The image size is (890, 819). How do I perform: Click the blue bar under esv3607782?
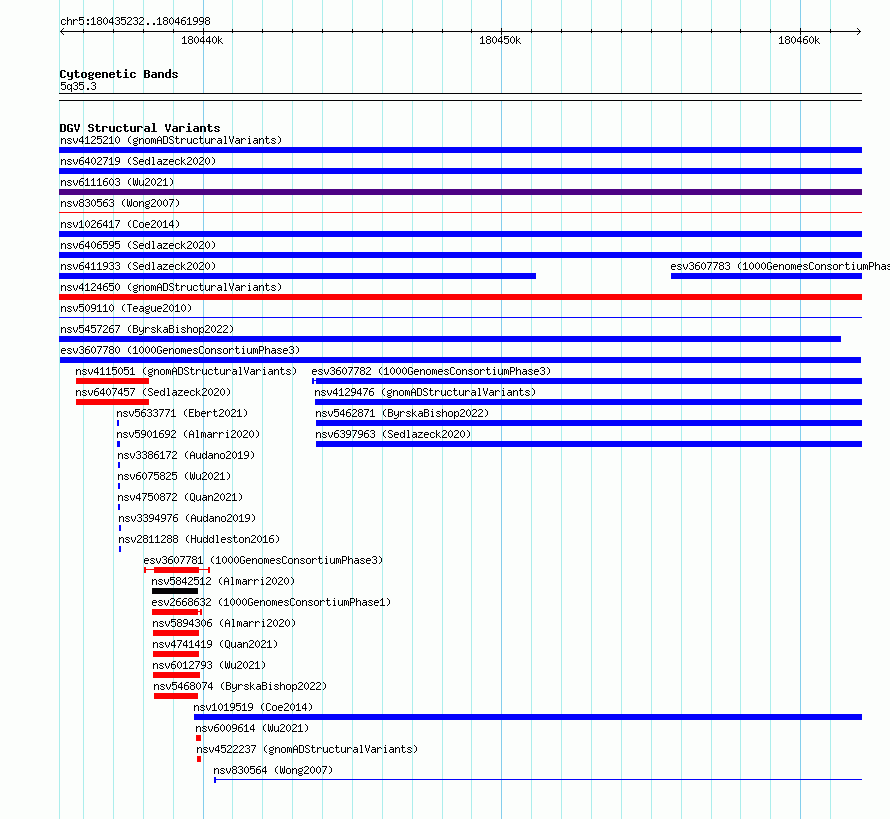(587, 381)
